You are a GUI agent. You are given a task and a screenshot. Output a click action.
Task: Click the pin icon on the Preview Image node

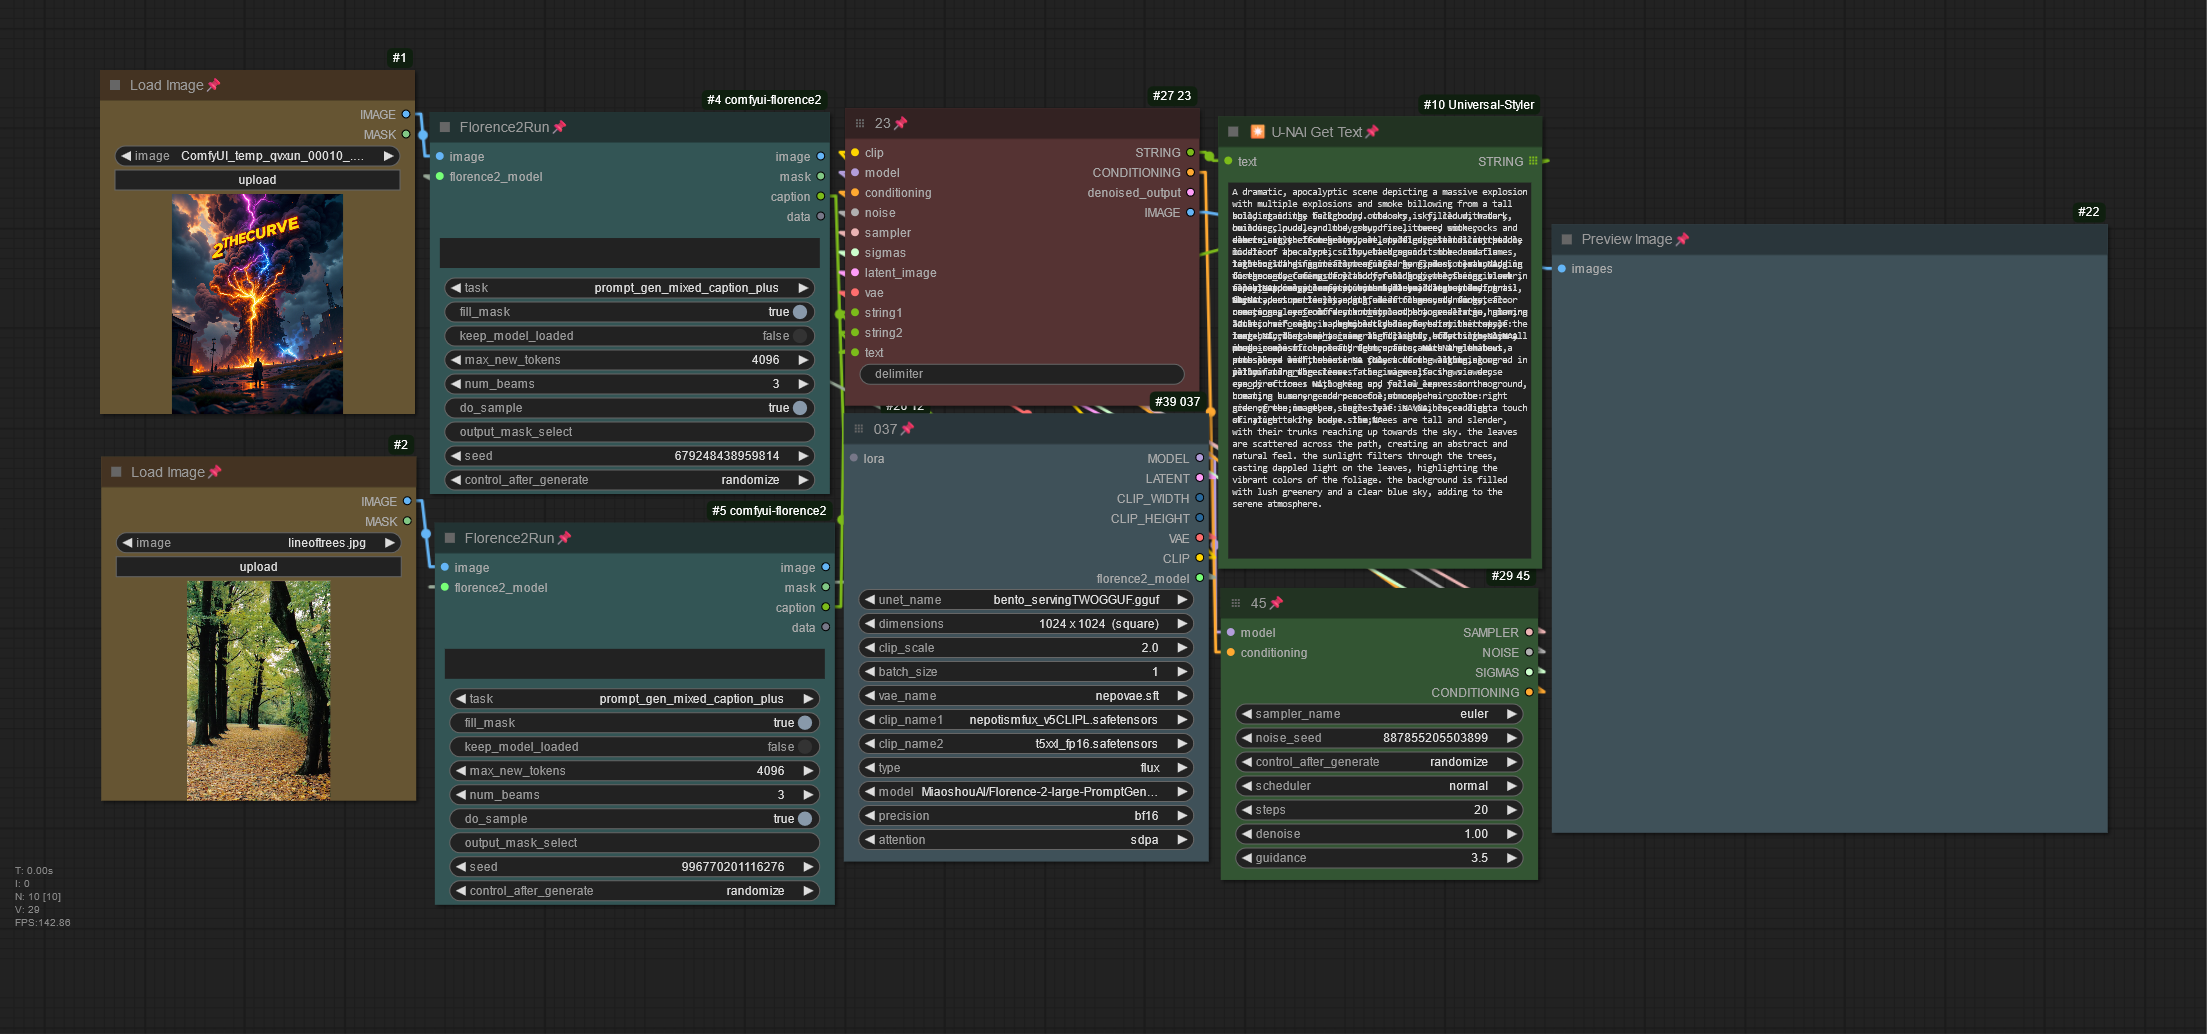tap(1682, 239)
